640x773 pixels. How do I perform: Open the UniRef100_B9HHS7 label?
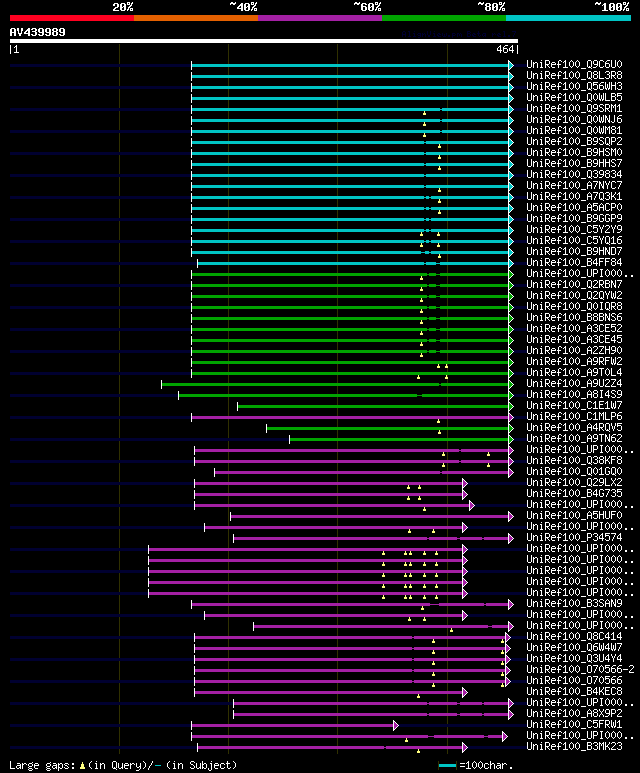[x=574, y=164]
